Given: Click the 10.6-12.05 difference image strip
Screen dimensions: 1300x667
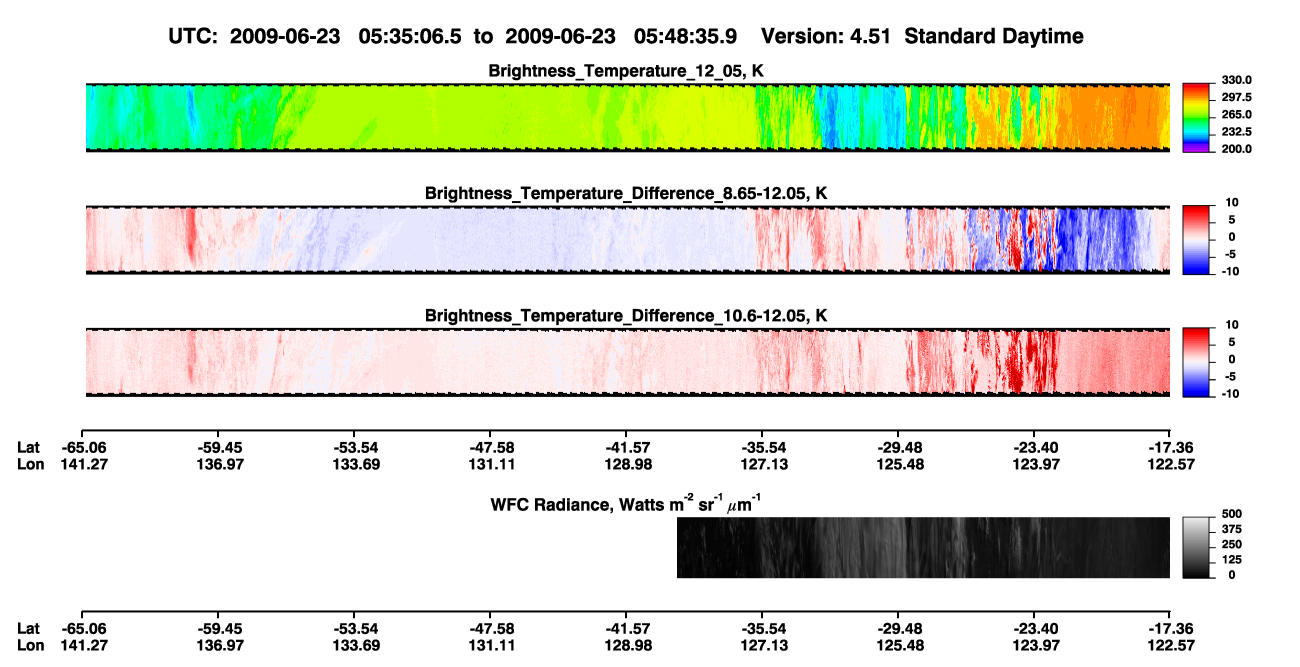Looking at the screenshot, I should 628,362.
